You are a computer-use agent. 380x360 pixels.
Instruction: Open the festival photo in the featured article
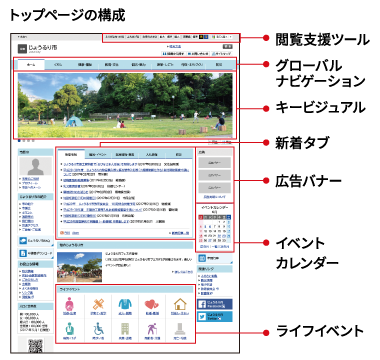pyautogui.click(x=79, y=267)
